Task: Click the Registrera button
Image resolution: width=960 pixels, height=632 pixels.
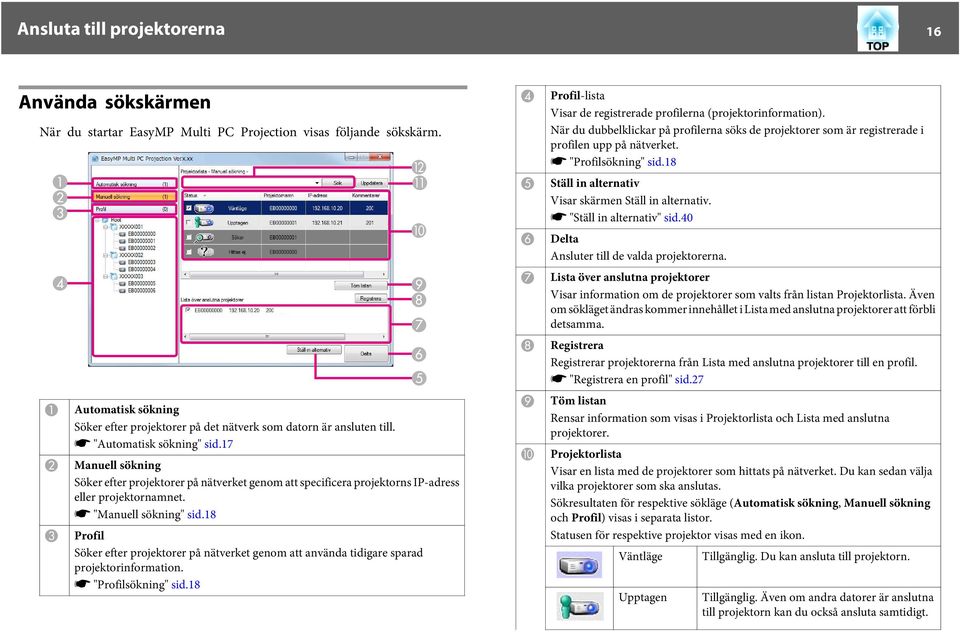Action: [371, 298]
